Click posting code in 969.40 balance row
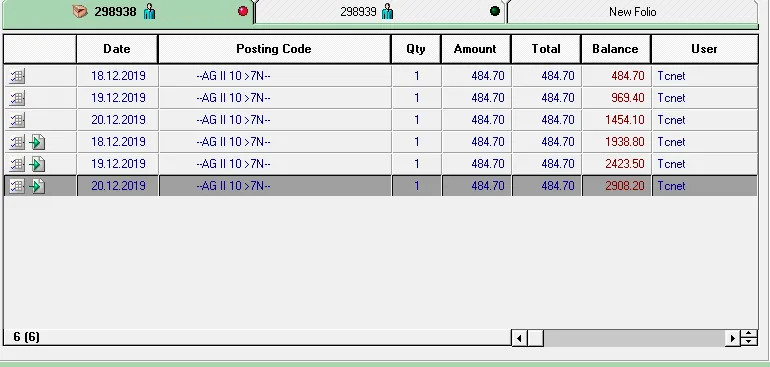 (233, 98)
